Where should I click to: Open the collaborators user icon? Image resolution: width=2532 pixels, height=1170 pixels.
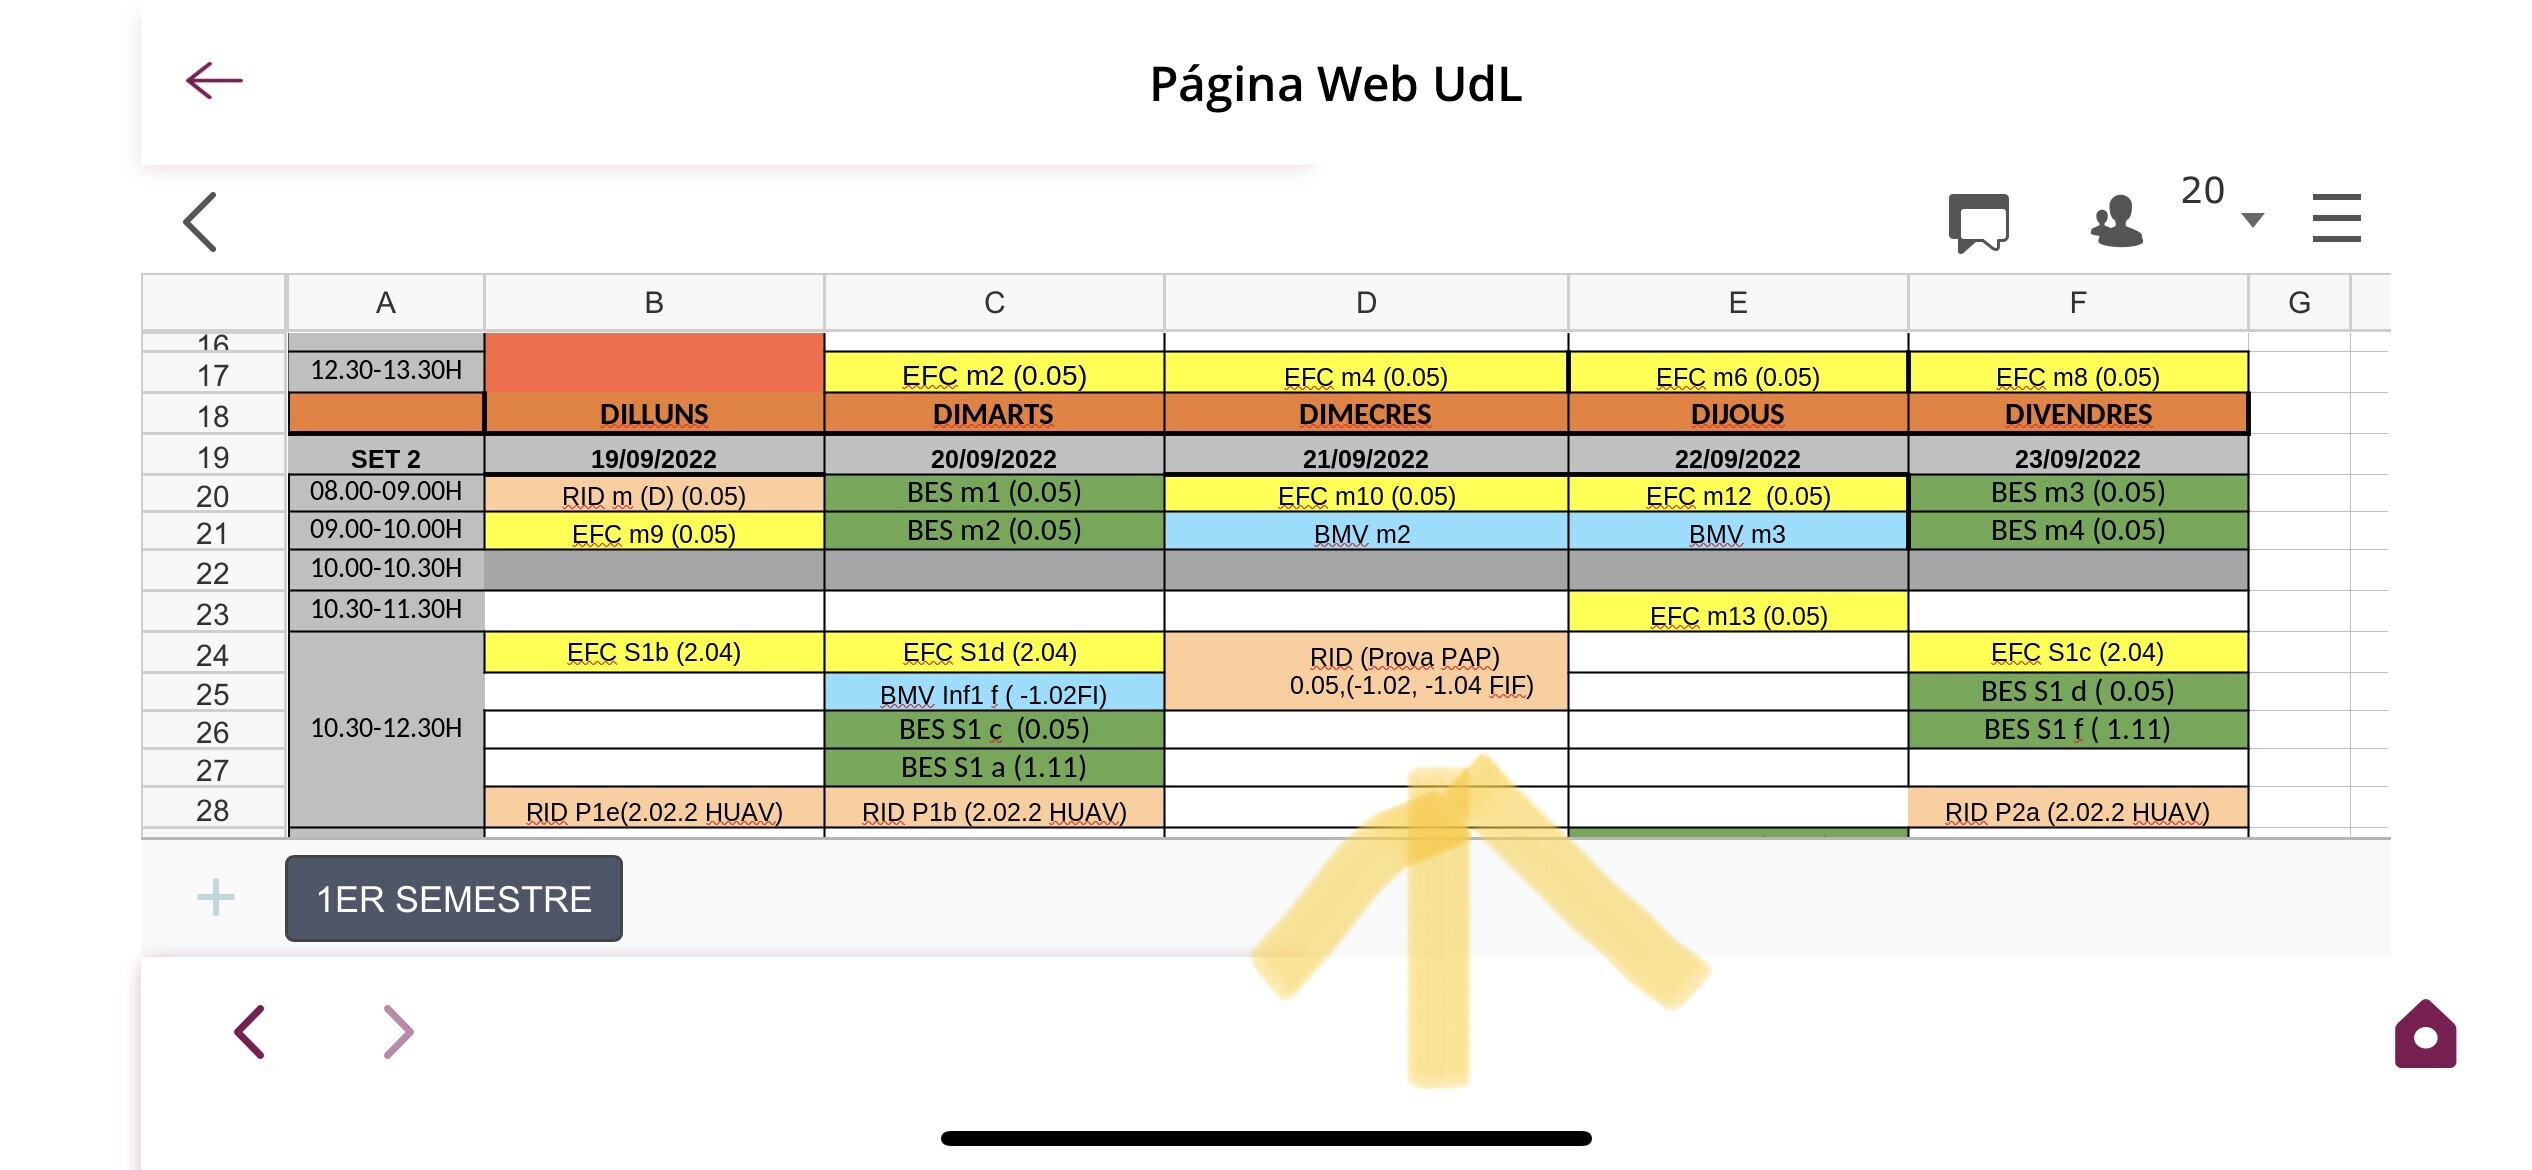point(2116,221)
